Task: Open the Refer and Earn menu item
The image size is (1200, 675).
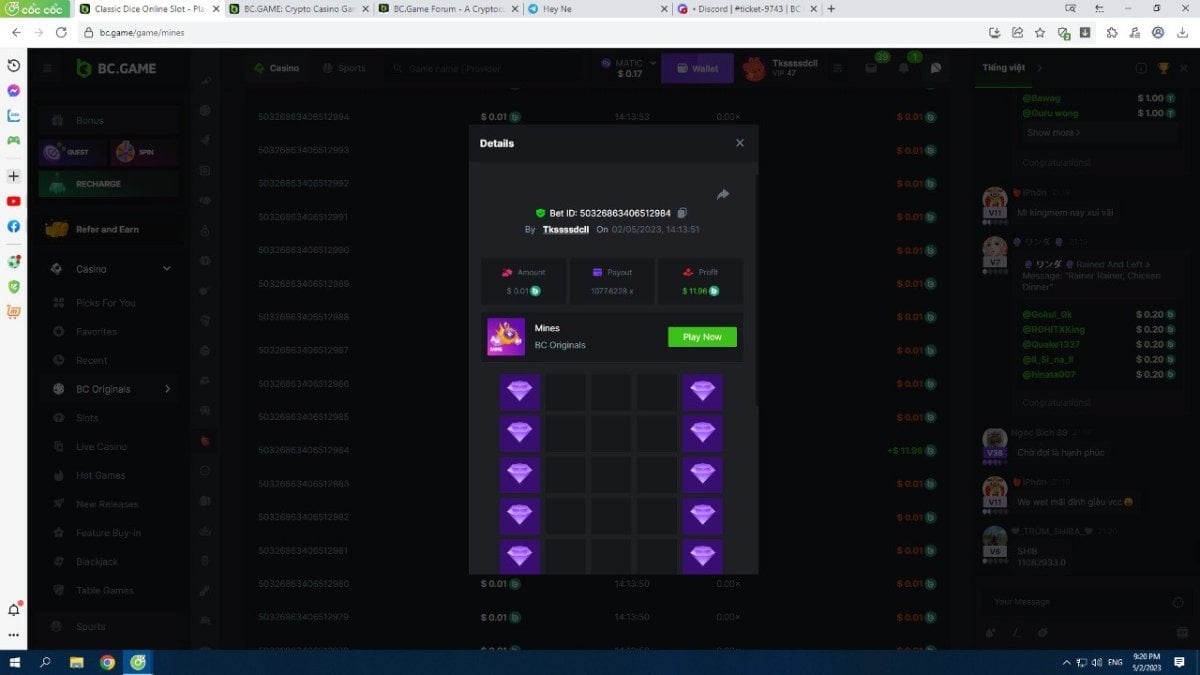Action: [107, 229]
